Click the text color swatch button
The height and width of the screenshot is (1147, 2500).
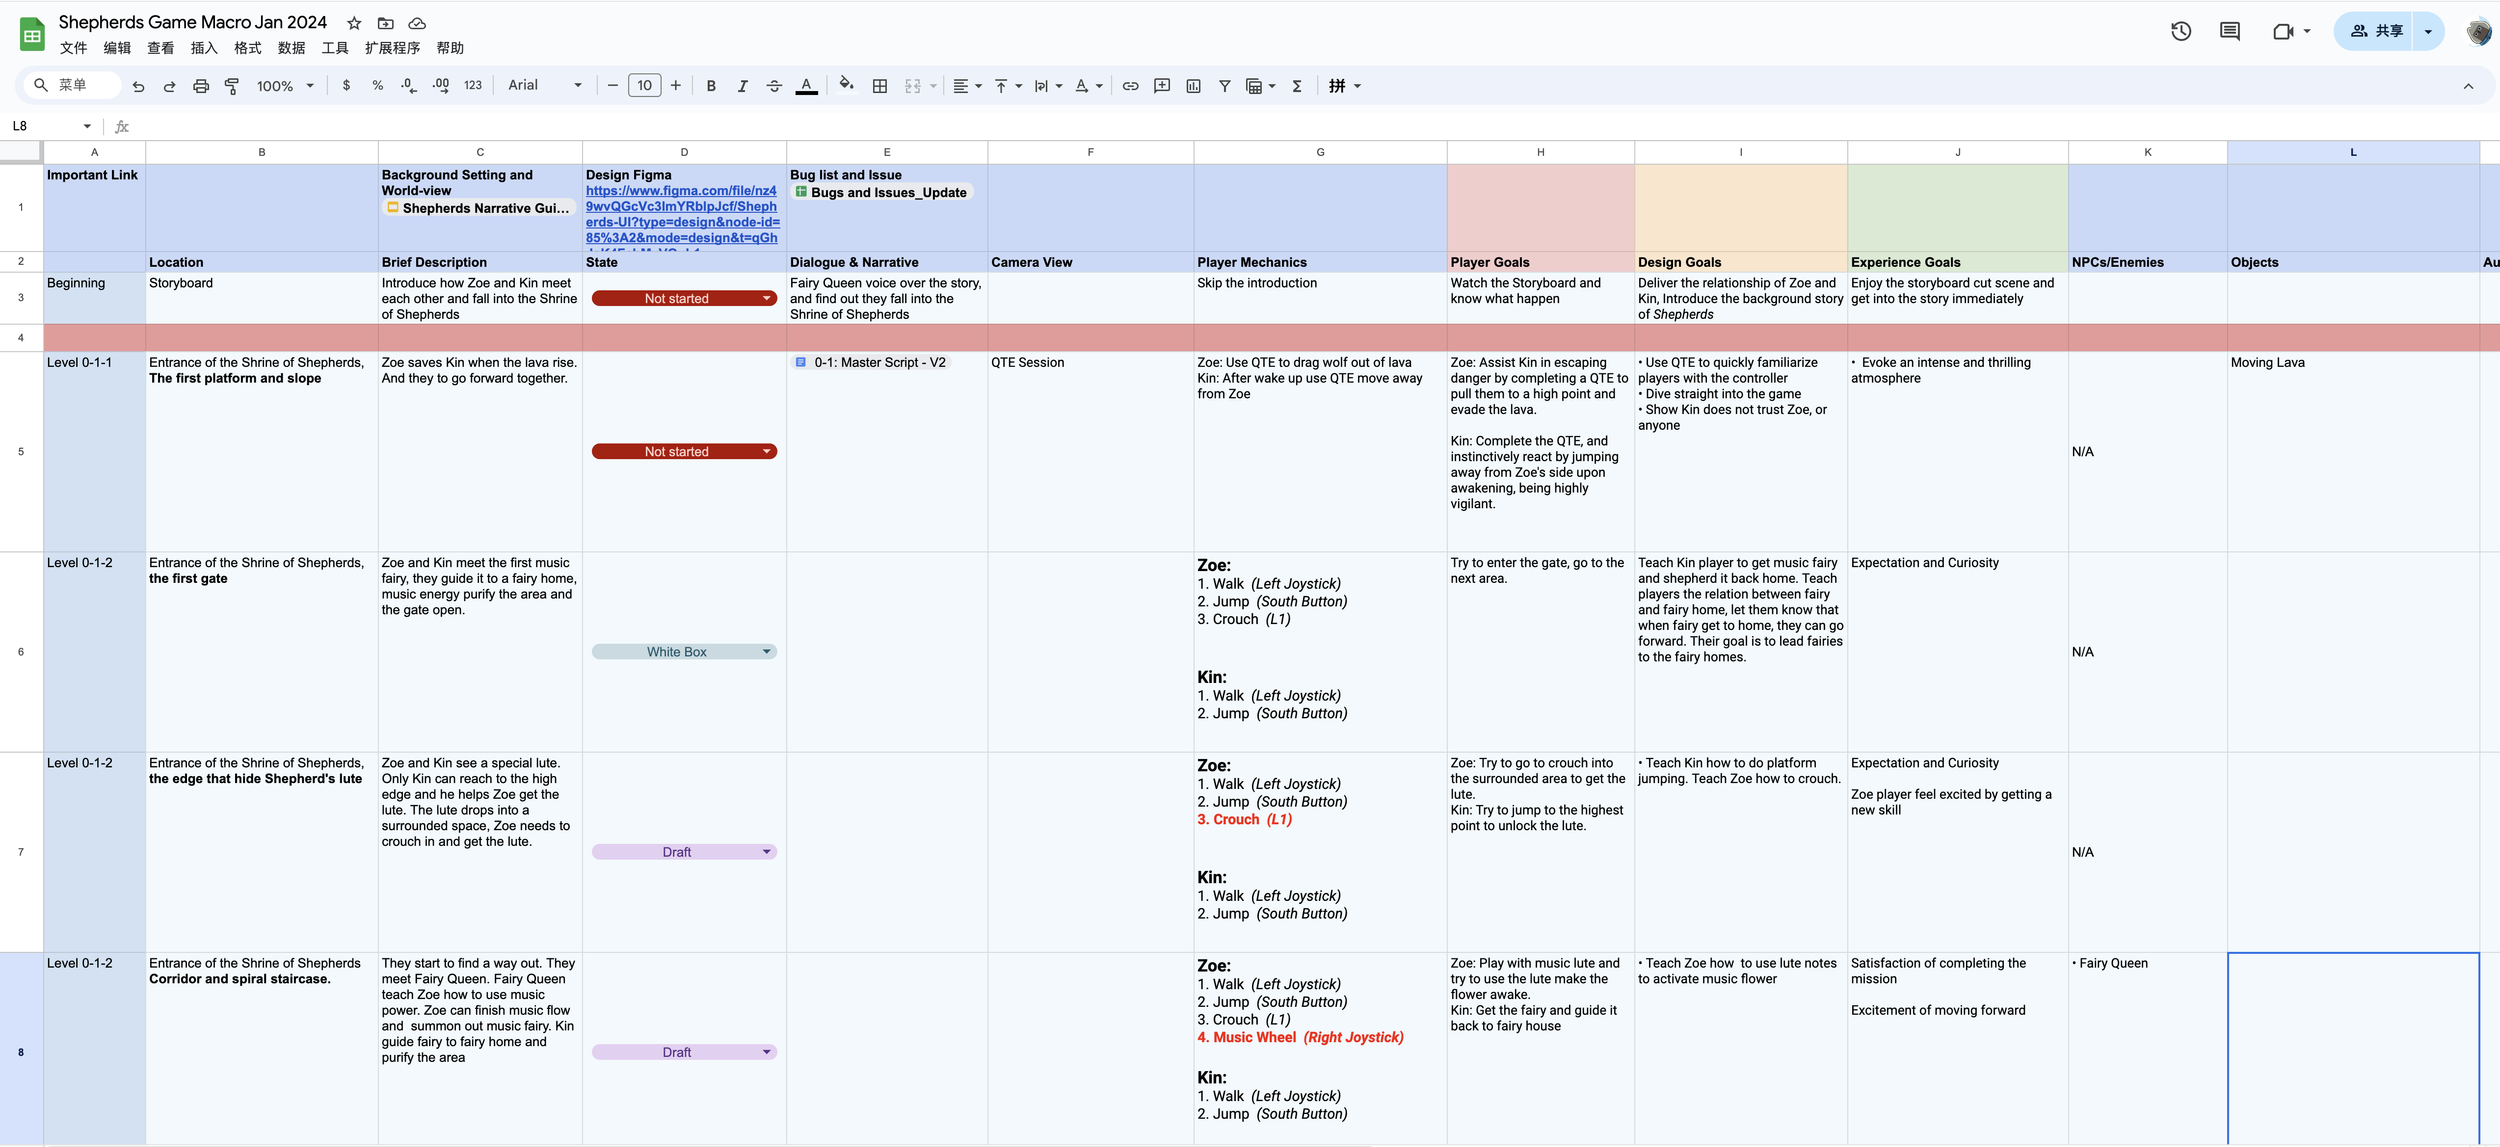806,86
